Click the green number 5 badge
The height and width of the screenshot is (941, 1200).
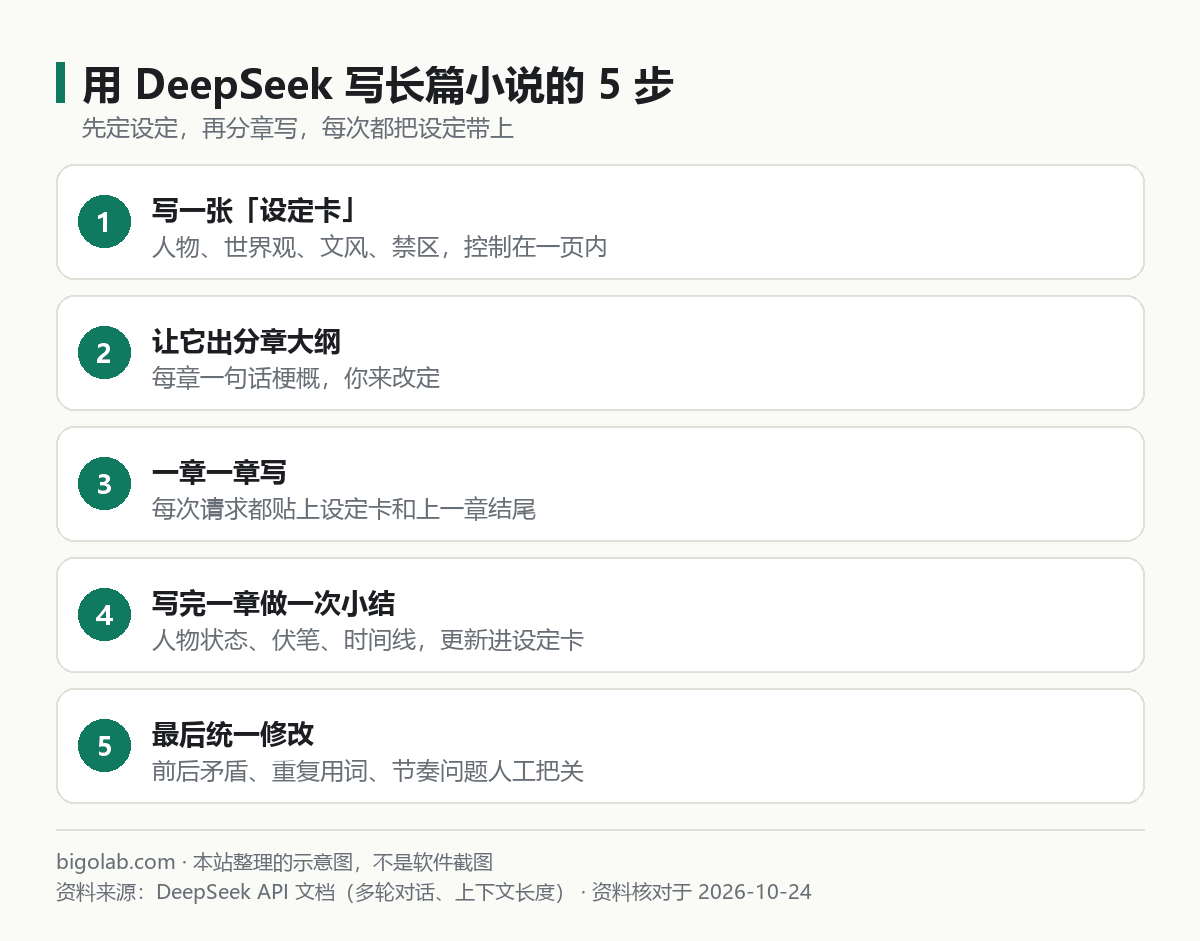coord(104,746)
